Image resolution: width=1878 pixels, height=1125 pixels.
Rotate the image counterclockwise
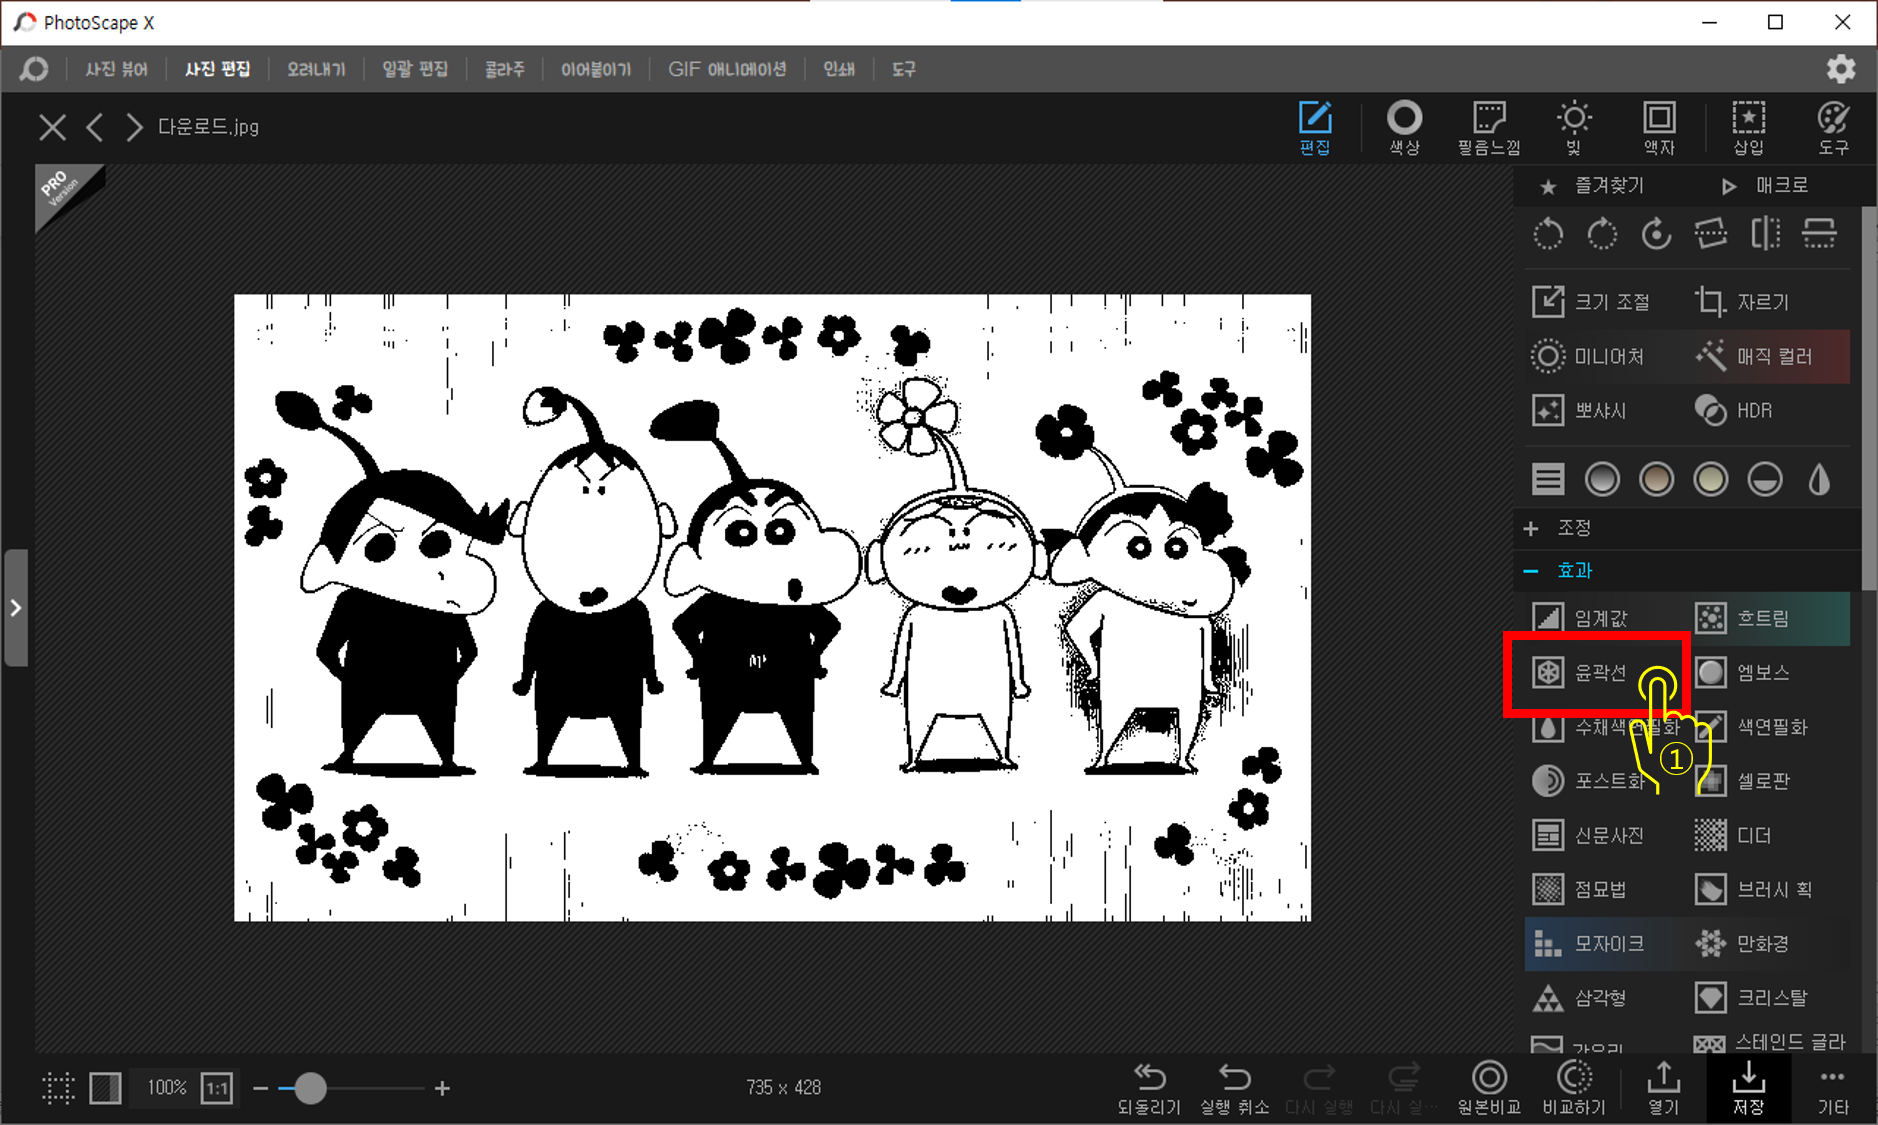[1548, 234]
